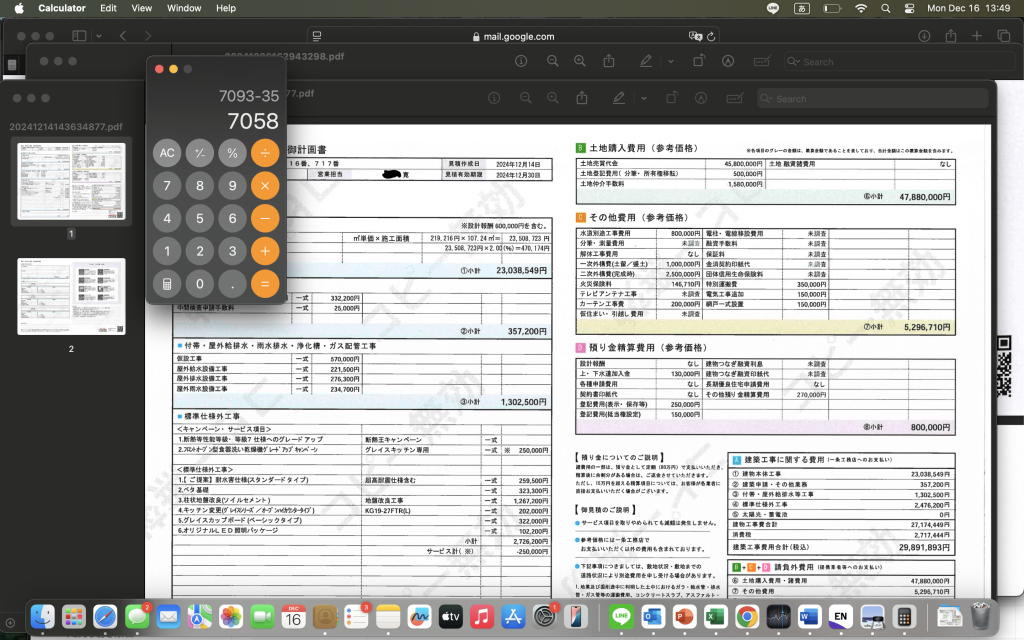Image resolution: width=1024 pixels, height=640 pixels.
Task: Select page 2 thumbnail in the sidebar
Action: [70, 297]
